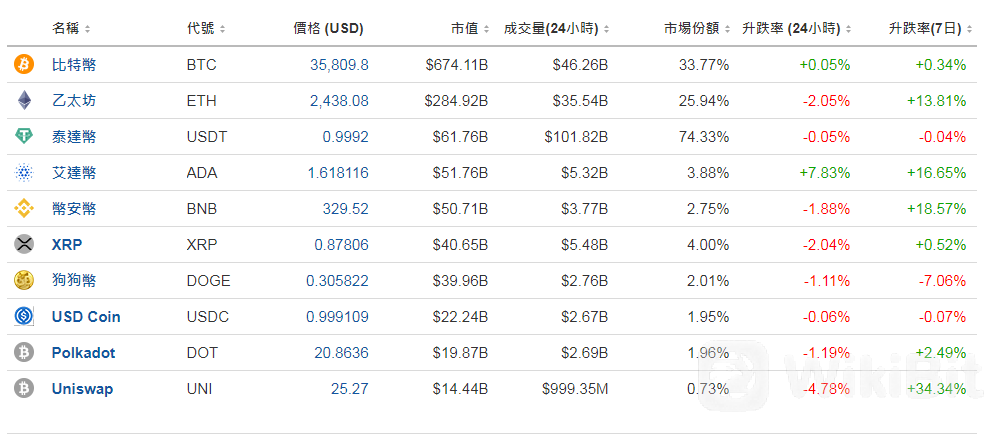Viewport: 1001px width, 434px height.
Task: Click Uniswap volume $999.35M
Action: [575, 388]
